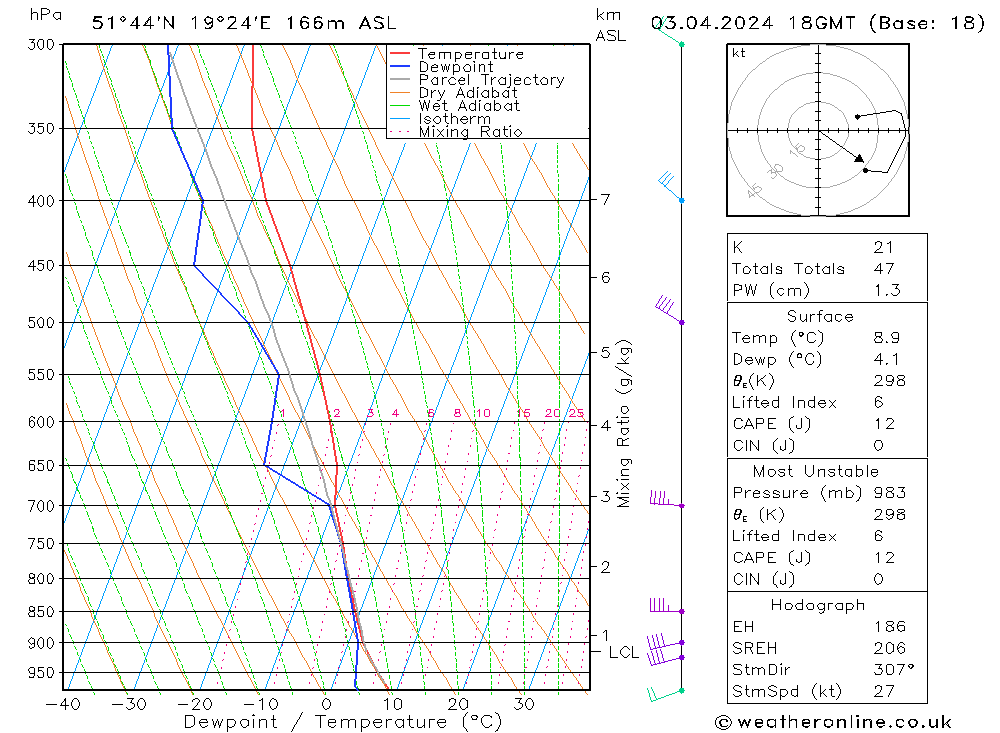Click the wind barb at 700 hPa
The width and height of the screenshot is (1000, 733).
pos(666,499)
